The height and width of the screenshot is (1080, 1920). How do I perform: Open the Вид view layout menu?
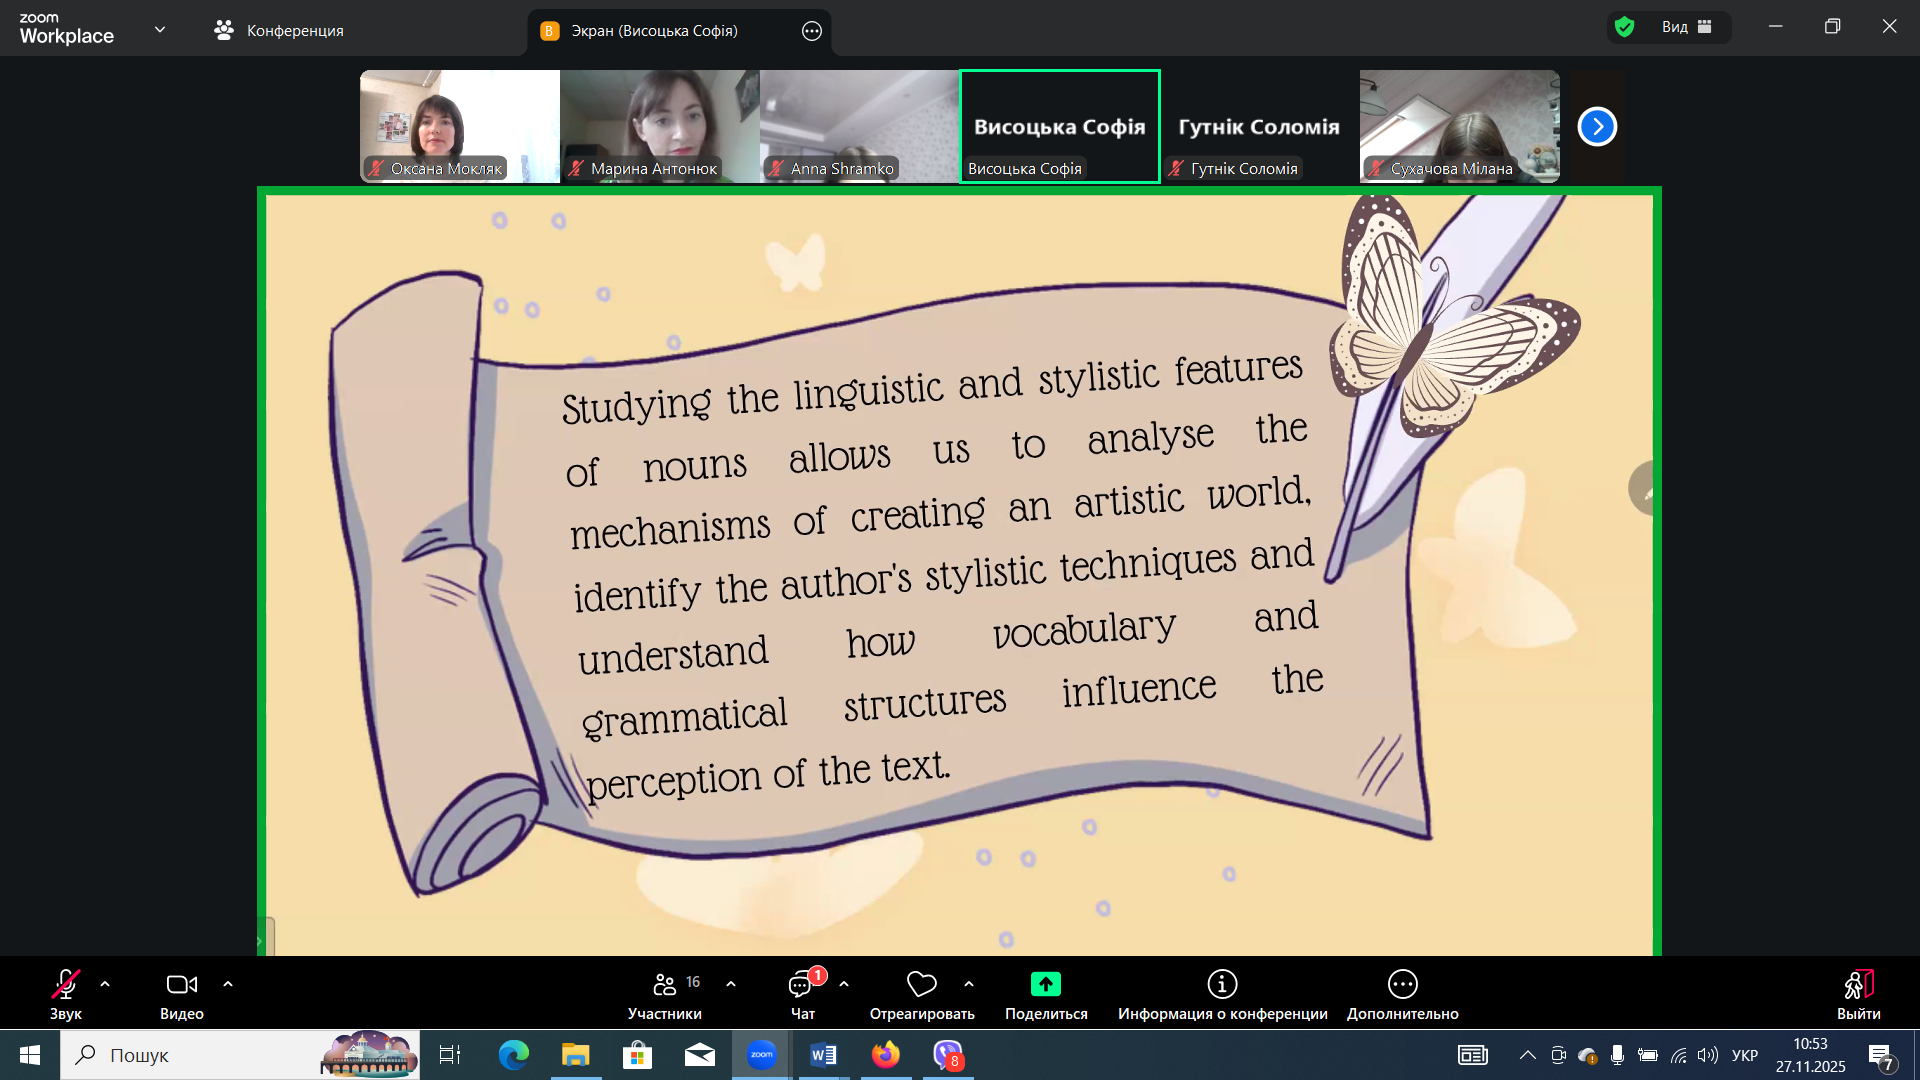tap(1686, 27)
